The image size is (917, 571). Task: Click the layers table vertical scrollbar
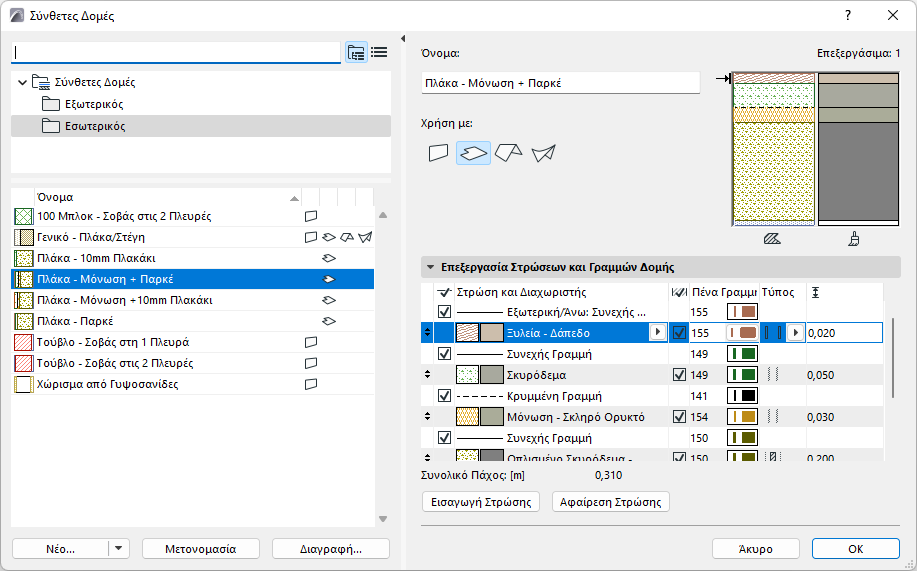(893, 358)
